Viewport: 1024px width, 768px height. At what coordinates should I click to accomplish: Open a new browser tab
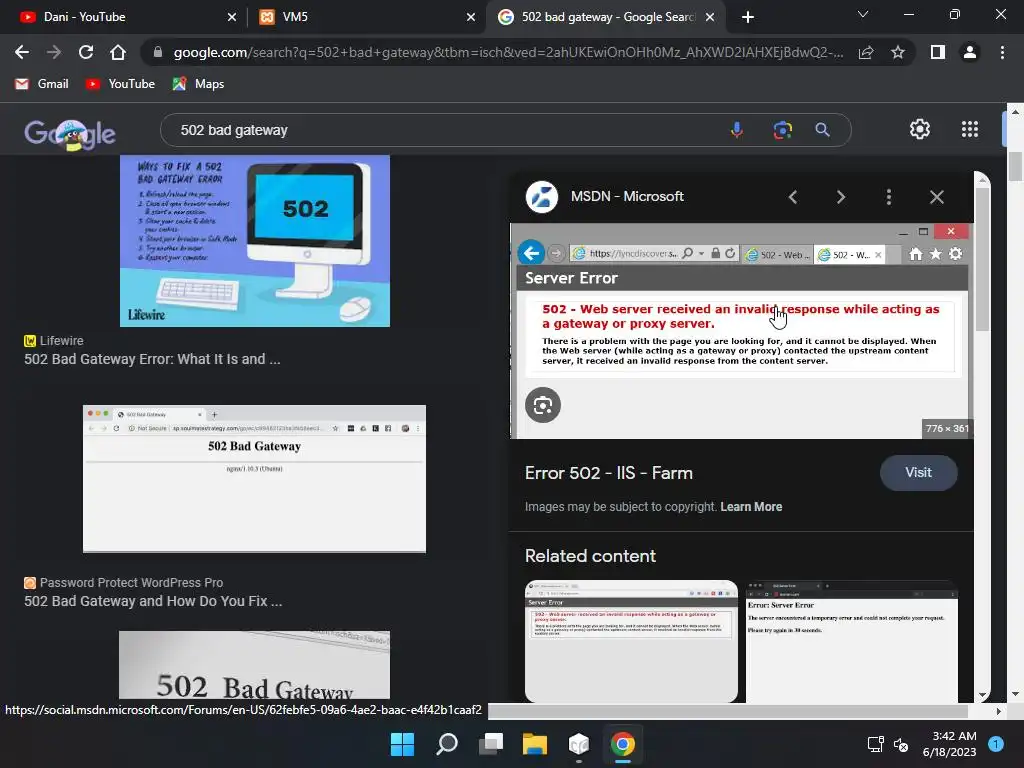[748, 17]
